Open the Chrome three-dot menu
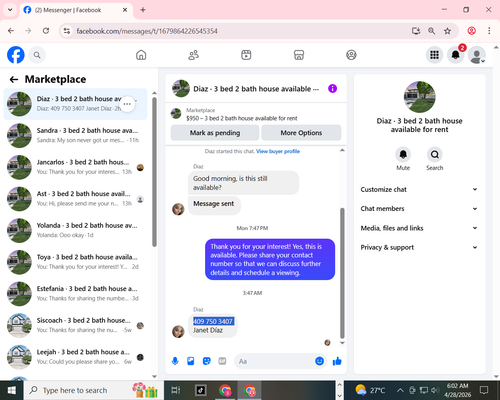Viewport: 500px width, 400px height. (x=489, y=31)
